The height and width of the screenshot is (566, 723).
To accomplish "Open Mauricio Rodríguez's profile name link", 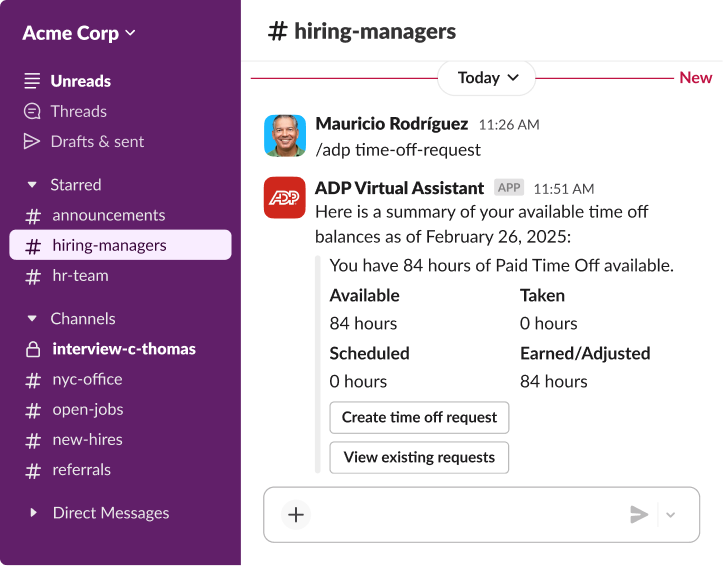I will [x=391, y=124].
